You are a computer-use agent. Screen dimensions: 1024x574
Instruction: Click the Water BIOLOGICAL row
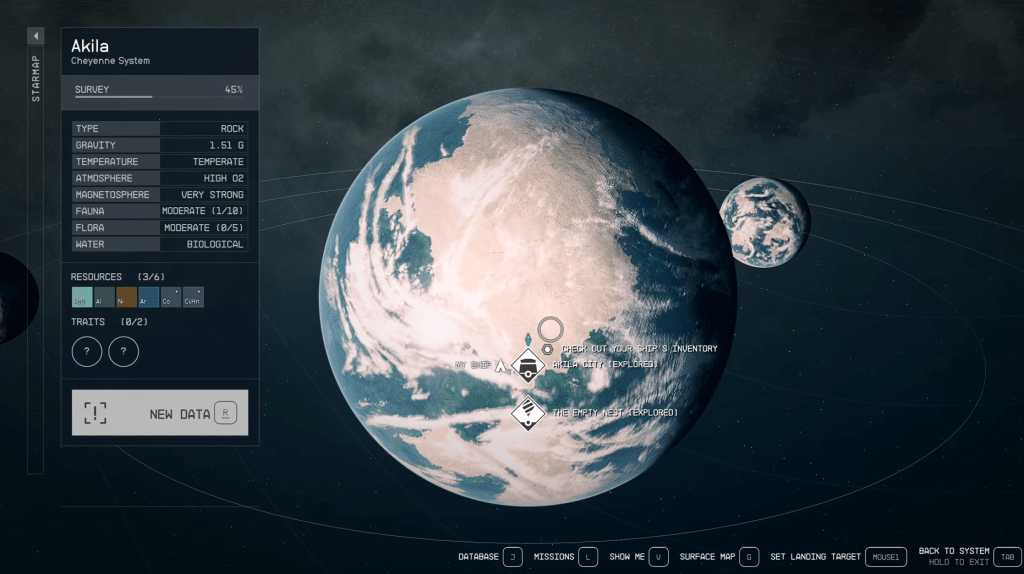click(159, 244)
